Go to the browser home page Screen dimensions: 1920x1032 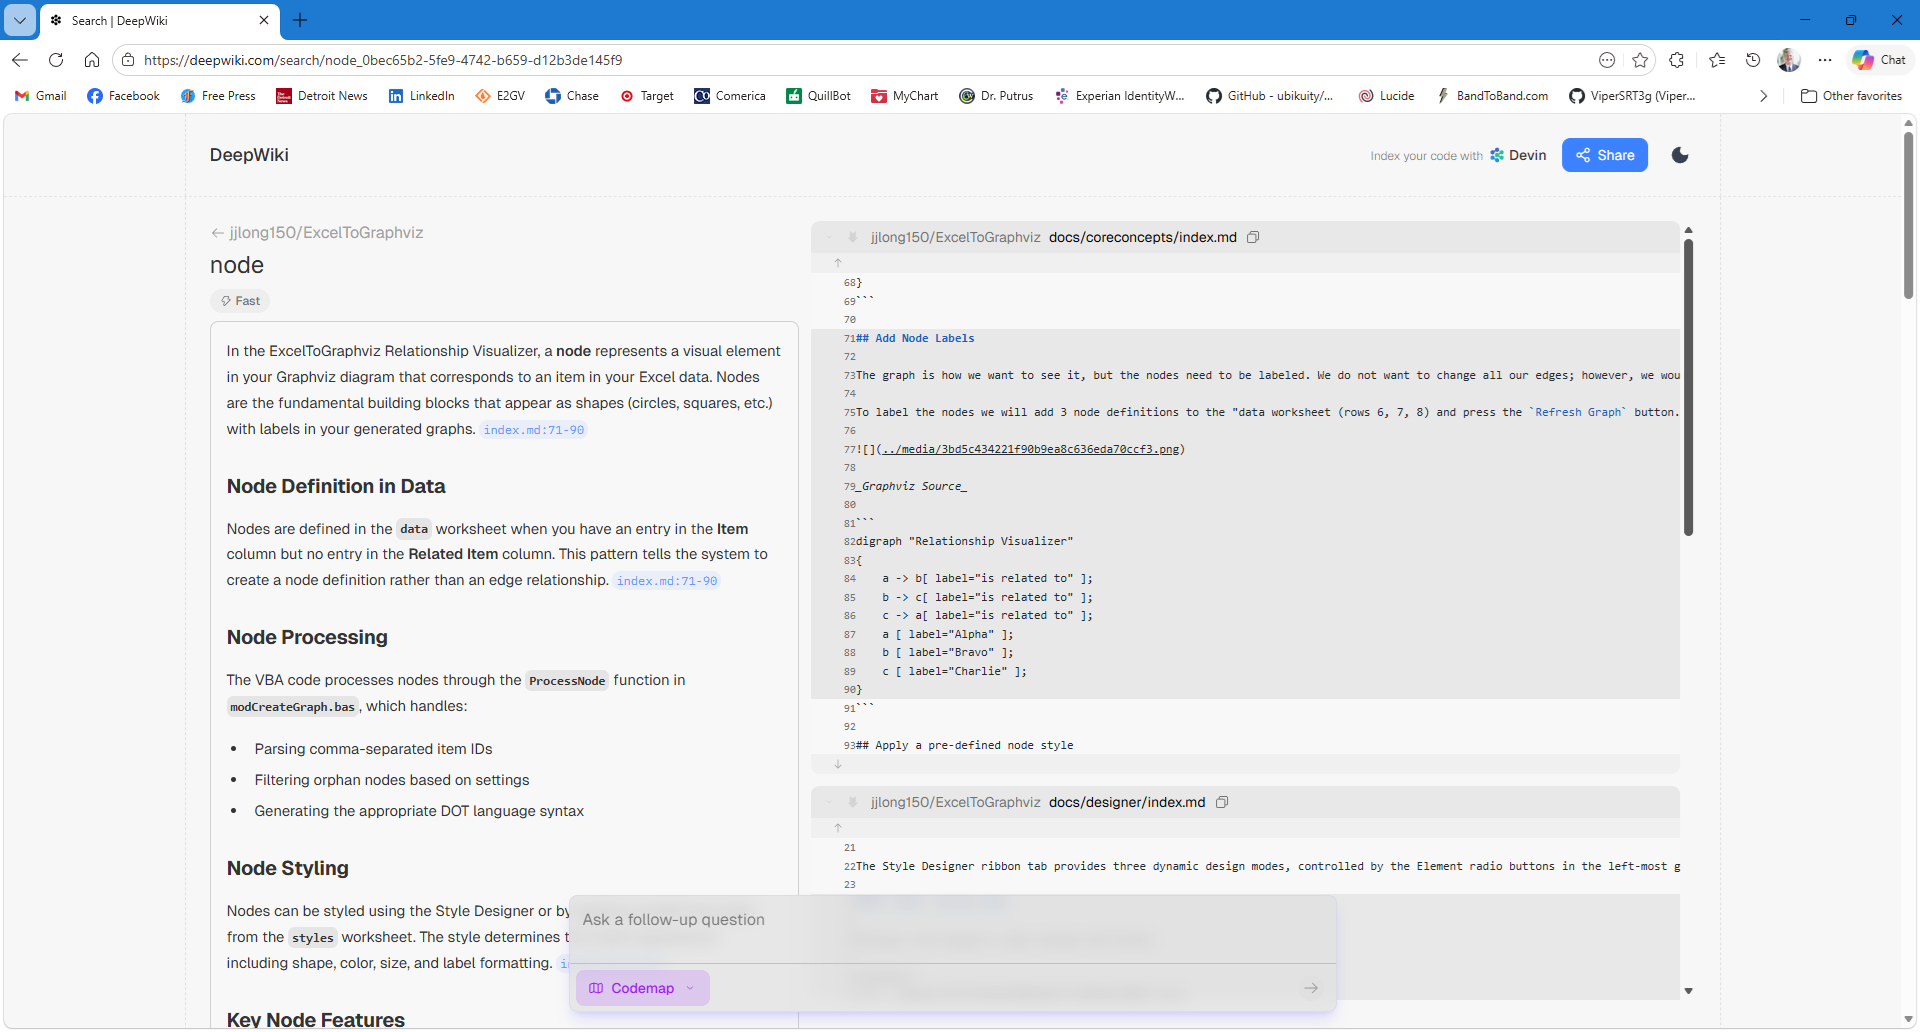(x=92, y=60)
